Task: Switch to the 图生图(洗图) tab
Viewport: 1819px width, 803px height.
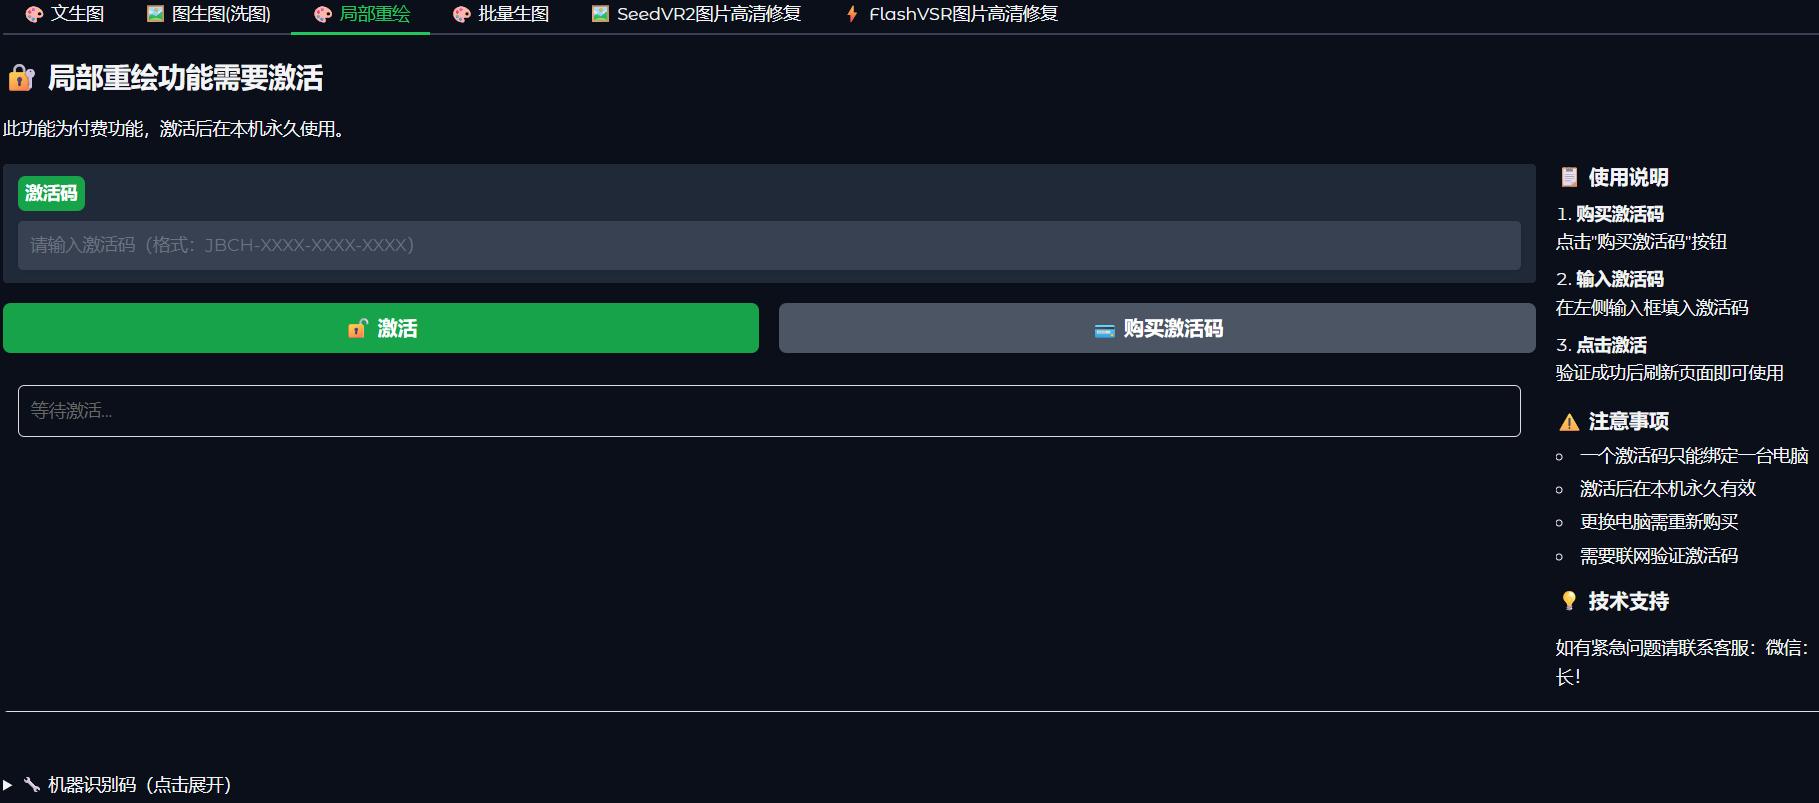Action: 208,15
